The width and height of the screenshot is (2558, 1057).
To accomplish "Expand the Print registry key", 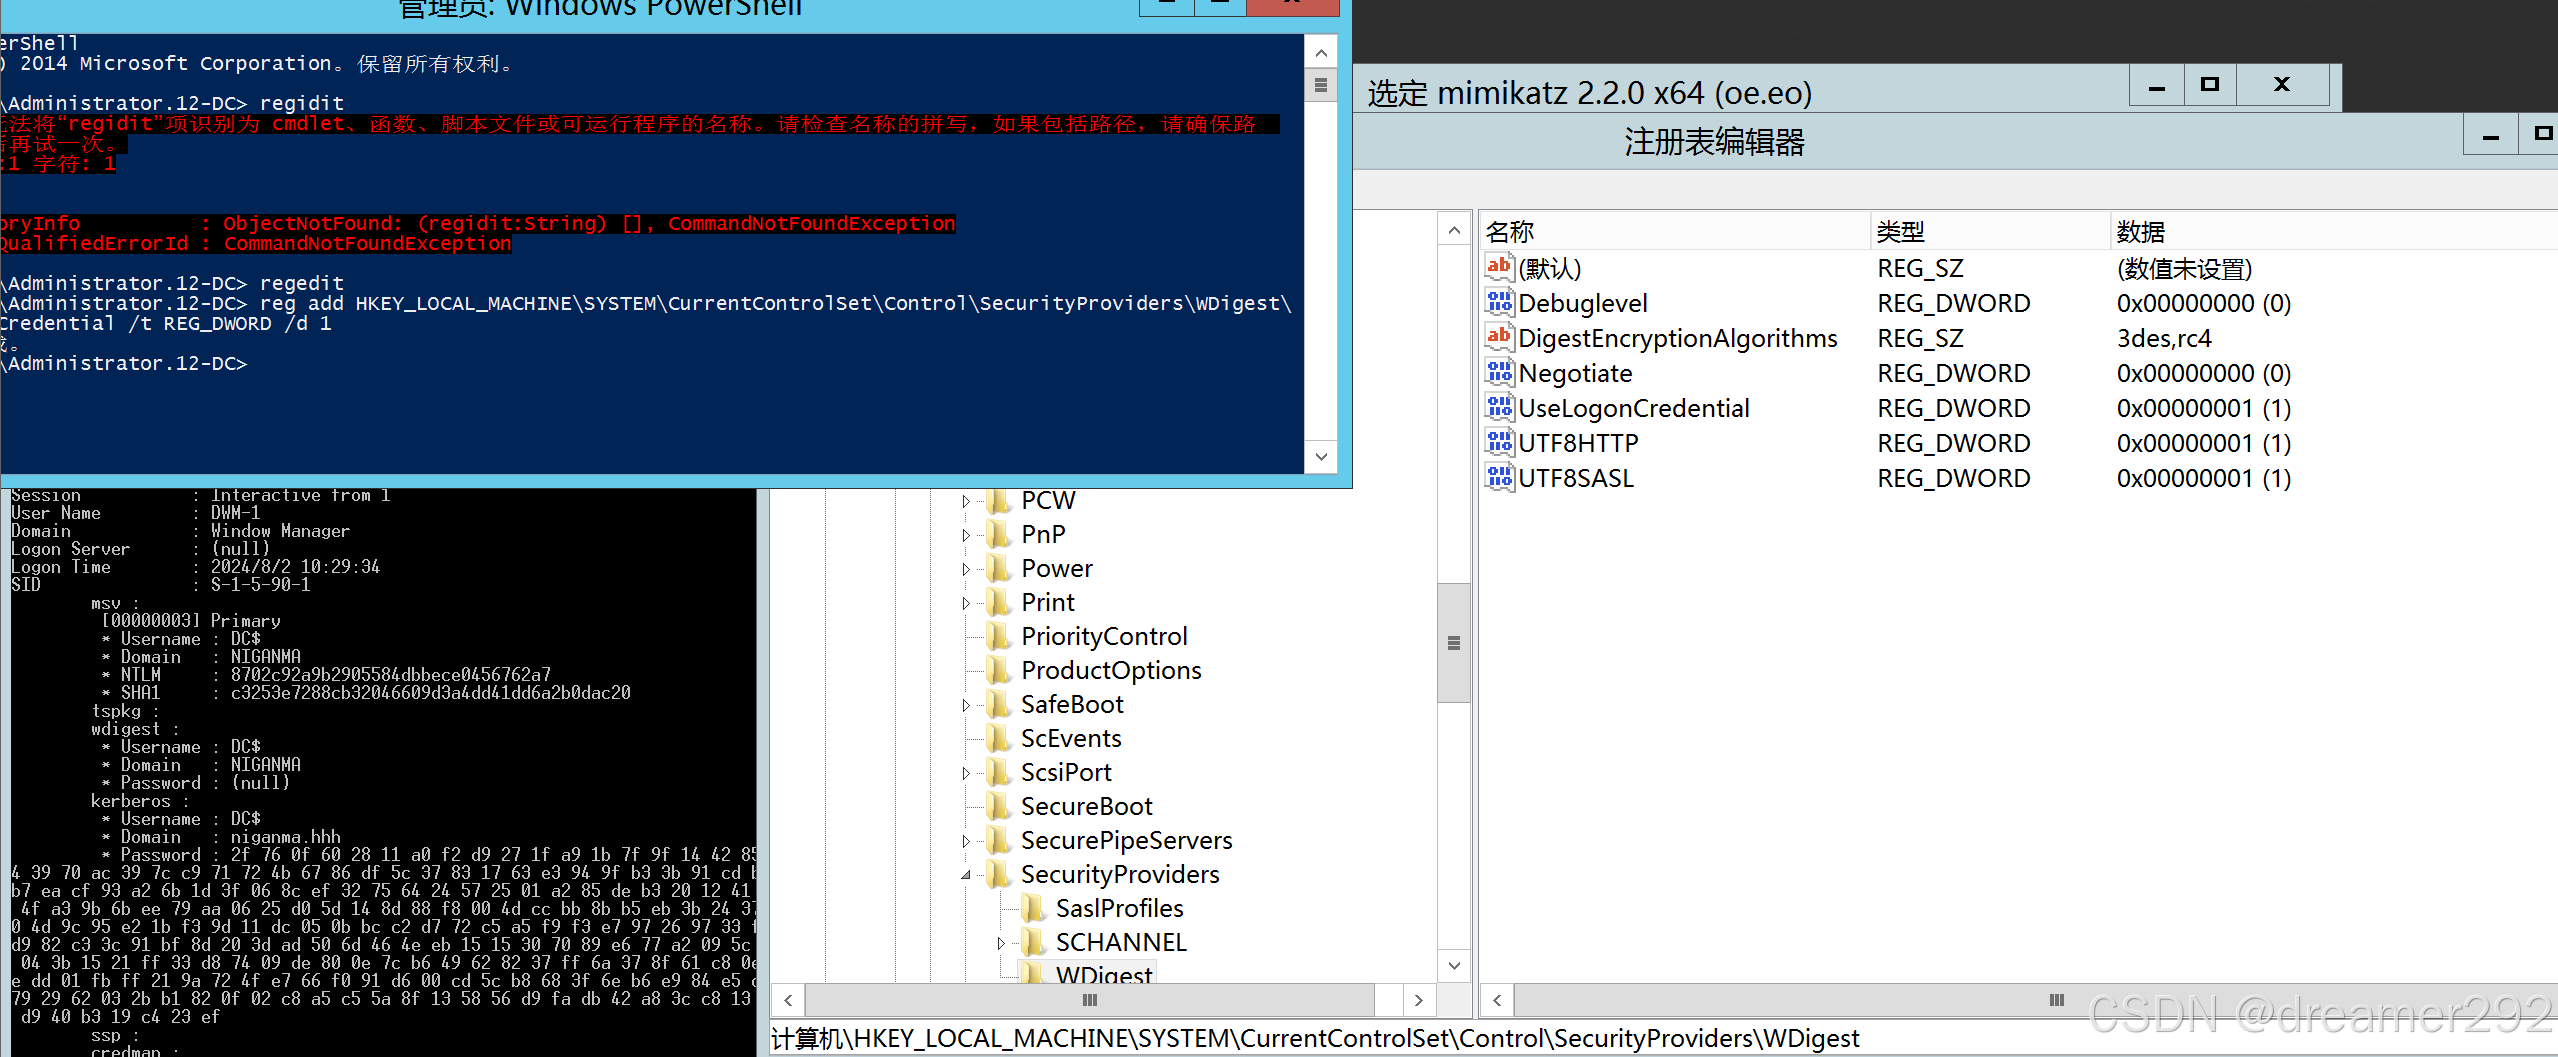I will [x=966, y=603].
